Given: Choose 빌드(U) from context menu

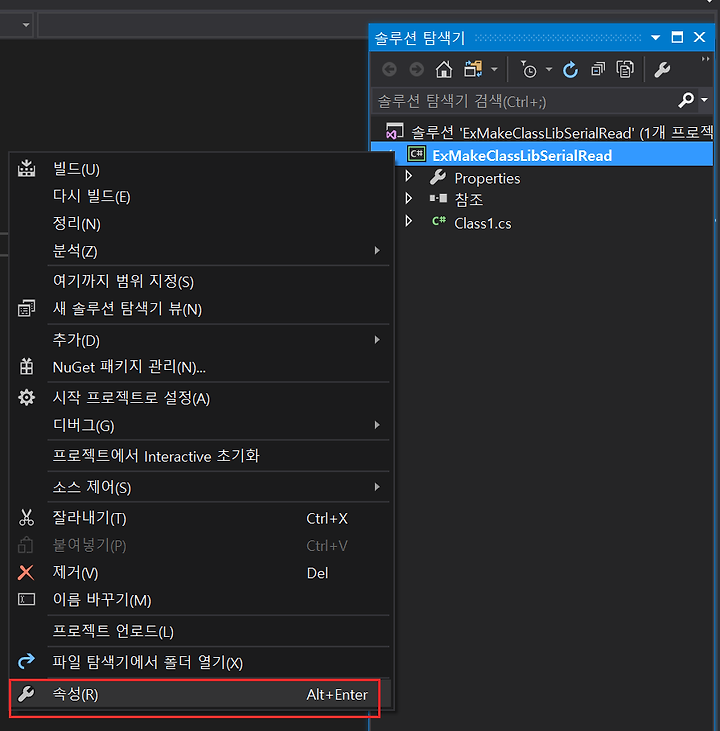Looking at the screenshot, I should point(201,169).
